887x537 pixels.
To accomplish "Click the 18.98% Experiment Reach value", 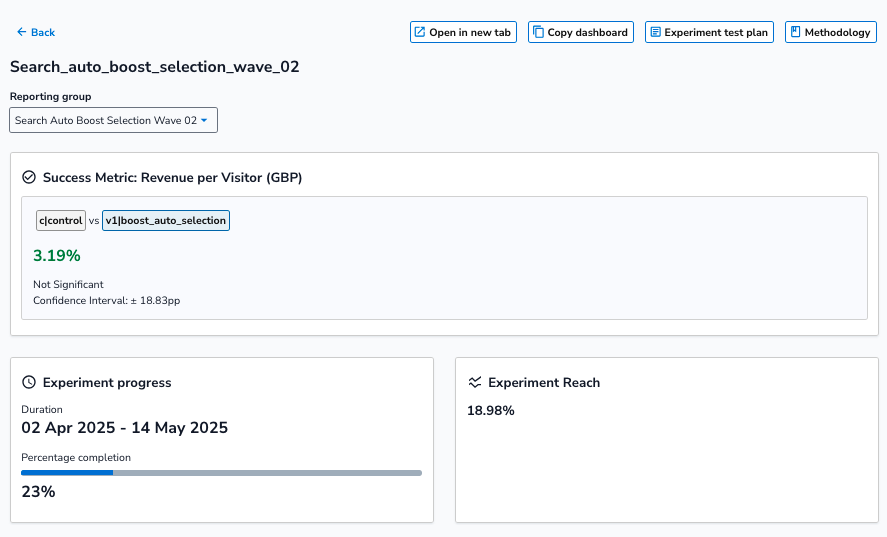I will click(491, 411).
